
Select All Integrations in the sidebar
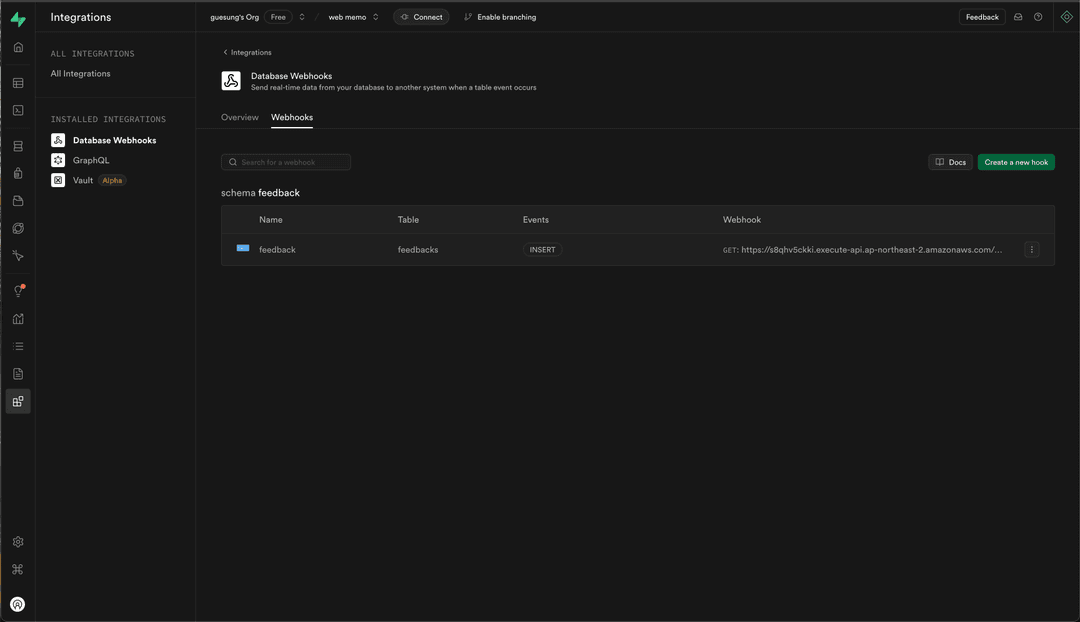coord(80,74)
